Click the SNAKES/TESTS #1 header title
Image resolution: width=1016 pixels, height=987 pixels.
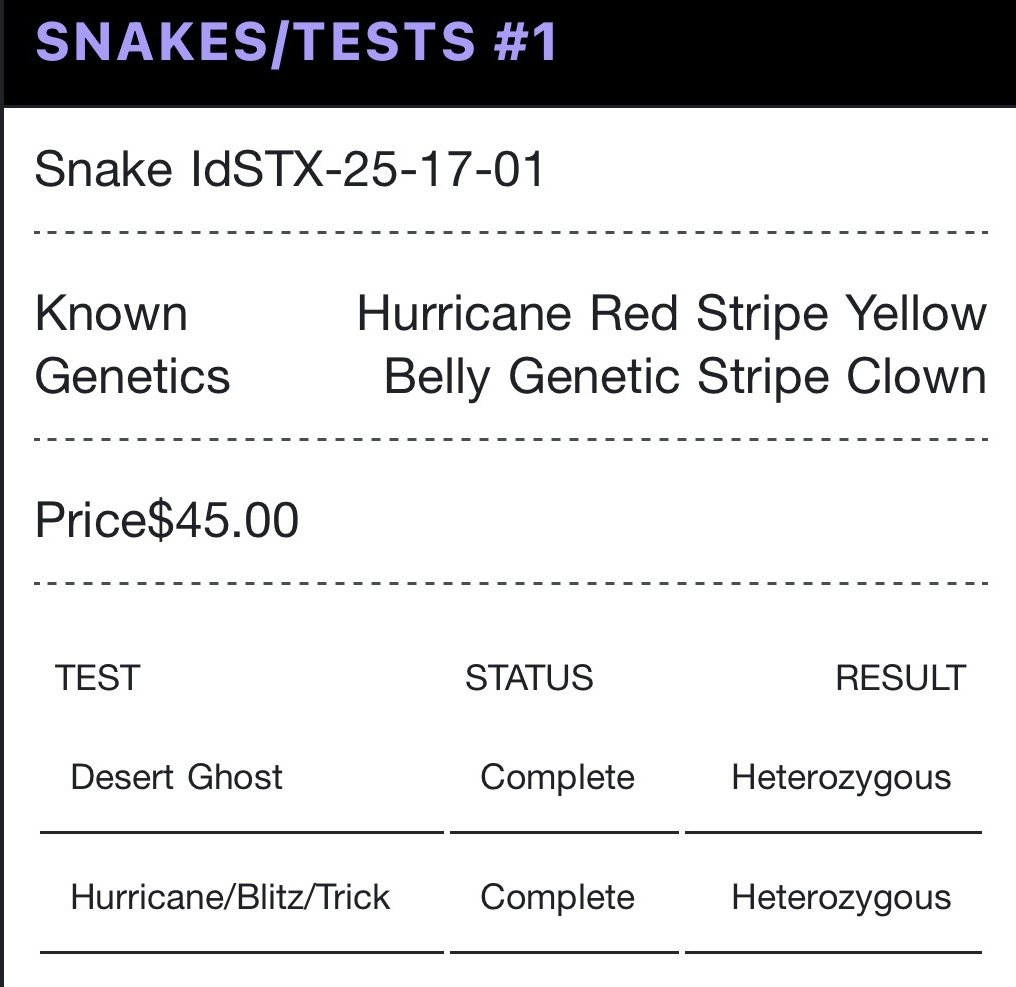[x=296, y=41]
